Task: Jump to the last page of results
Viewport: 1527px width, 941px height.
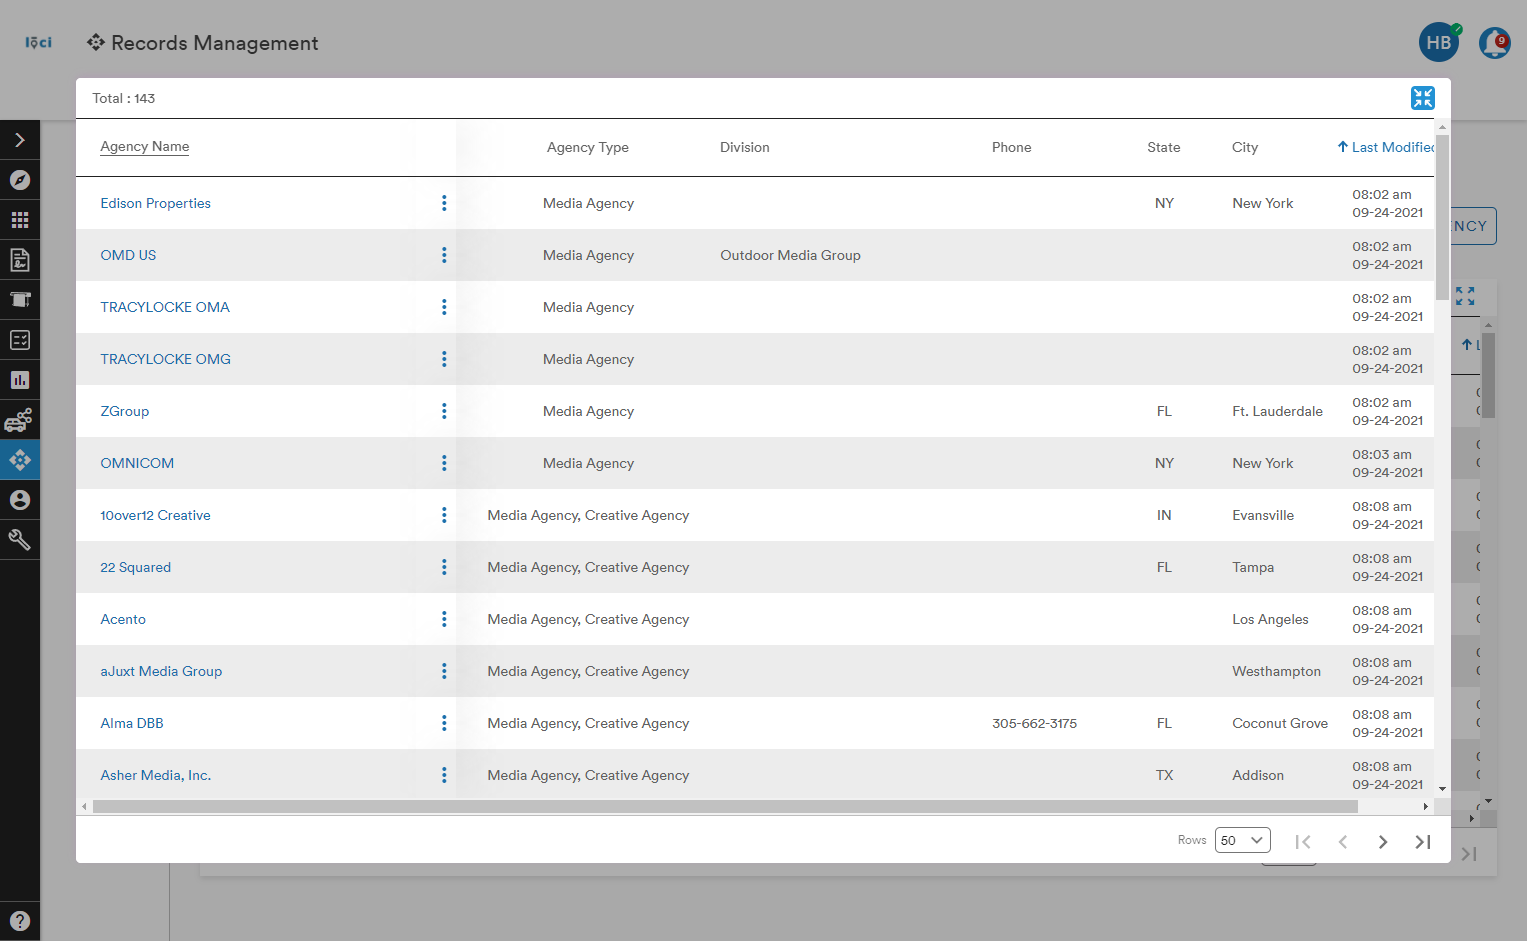Action: [x=1423, y=842]
